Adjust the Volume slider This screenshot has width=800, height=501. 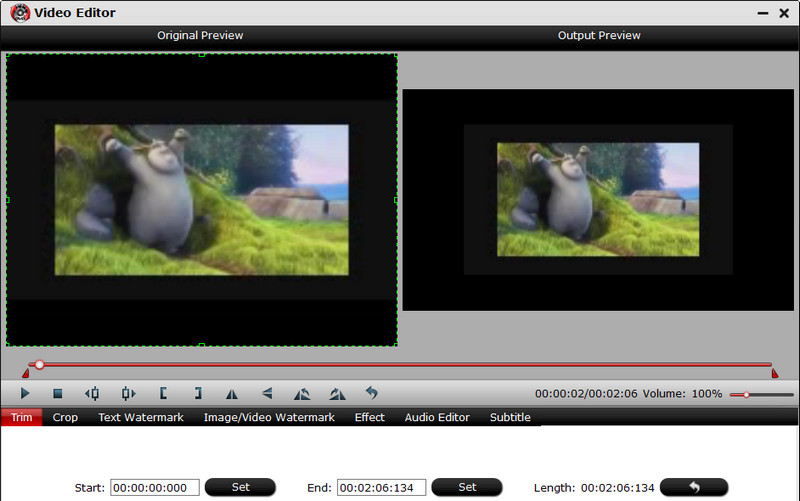[x=746, y=395]
